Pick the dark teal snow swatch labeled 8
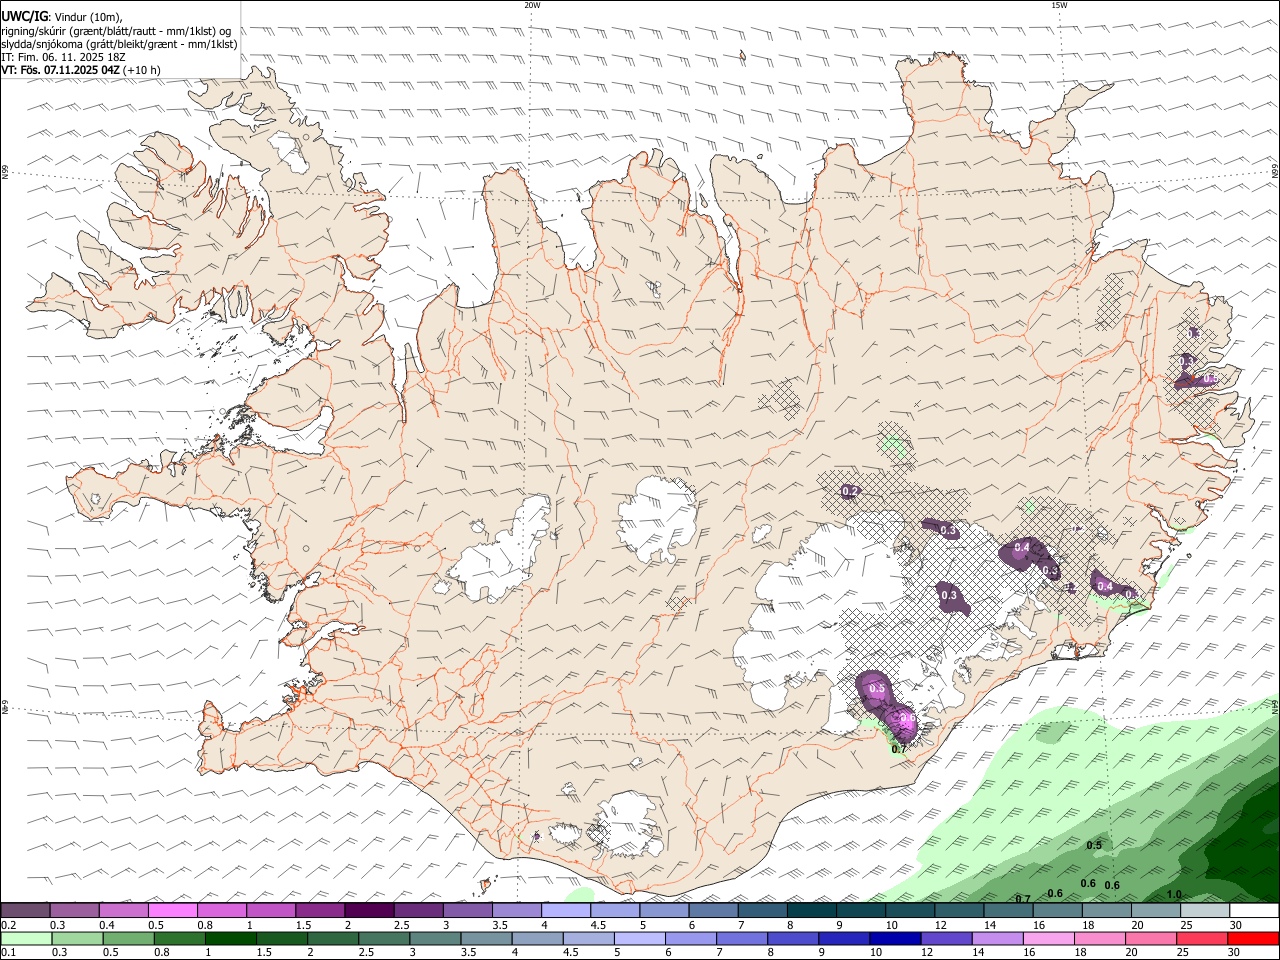 tap(811, 910)
